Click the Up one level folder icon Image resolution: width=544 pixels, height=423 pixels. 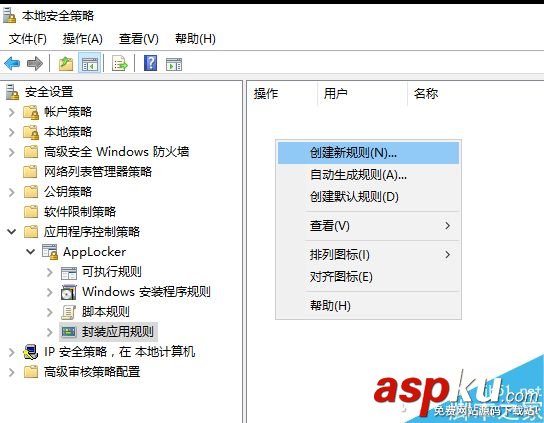[66, 64]
